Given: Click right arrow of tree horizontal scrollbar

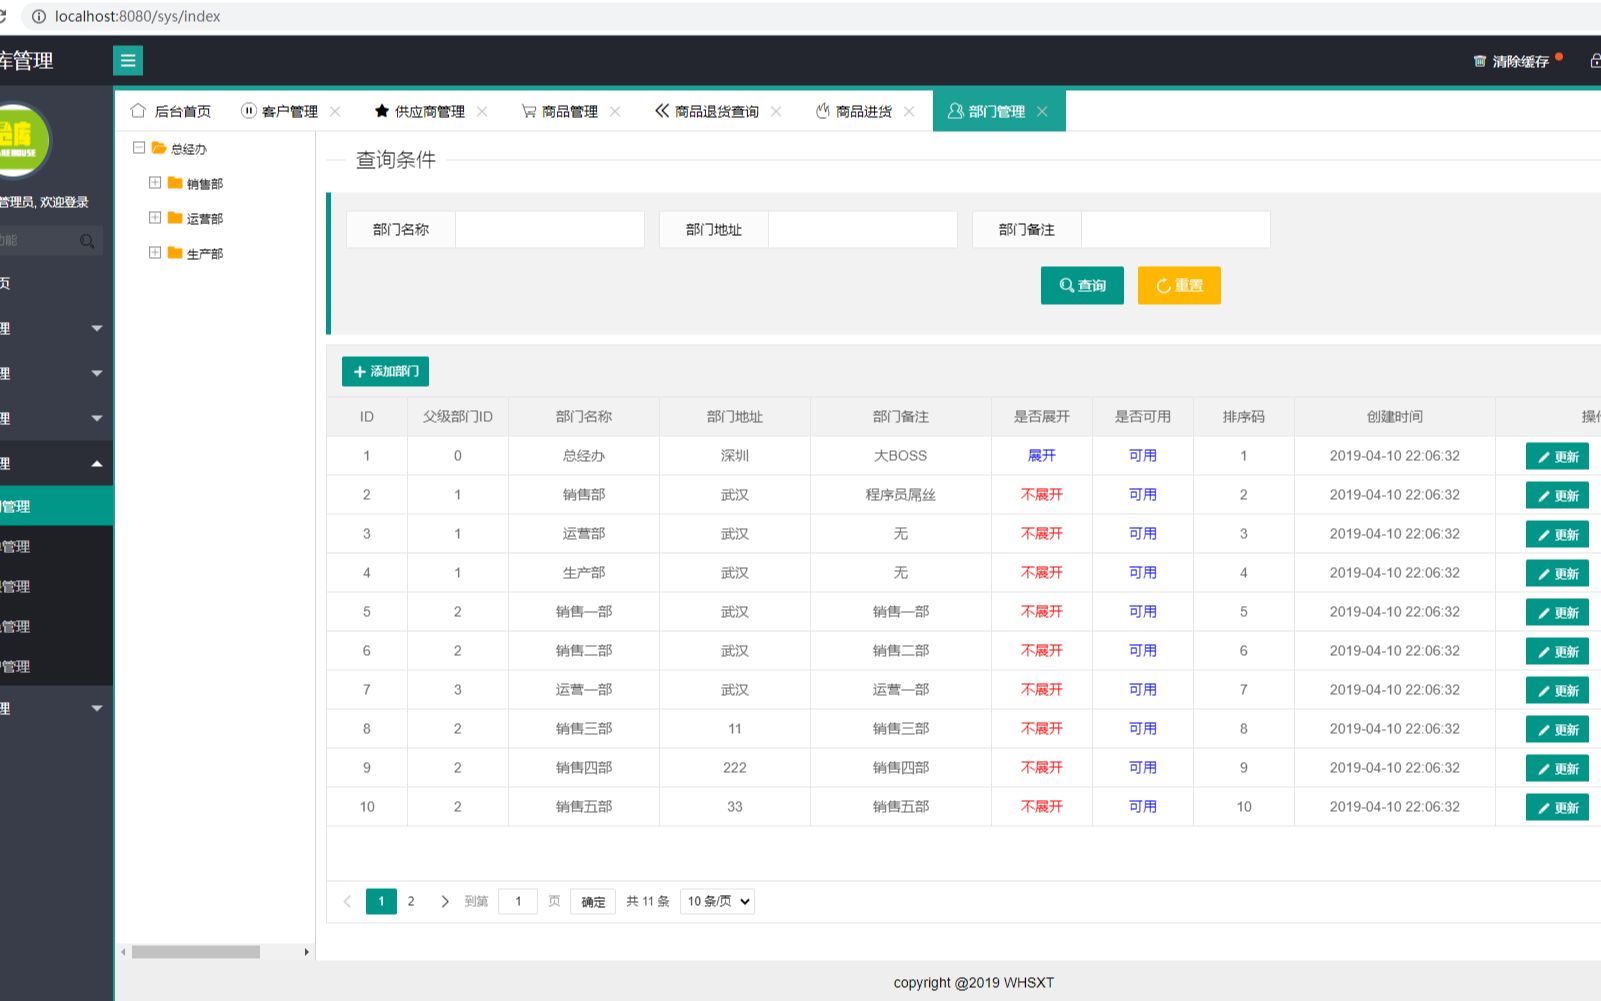Looking at the screenshot, I should (x=307, y=952).
